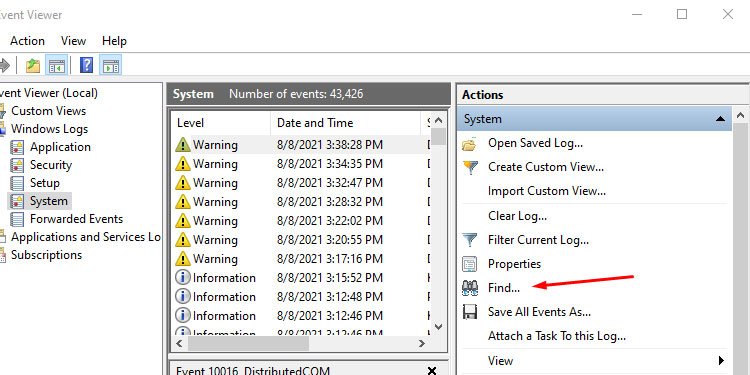Select the 8/8/2021 3:20:55 PM warning row
The image size is (750, 375).
coord(302,240)
